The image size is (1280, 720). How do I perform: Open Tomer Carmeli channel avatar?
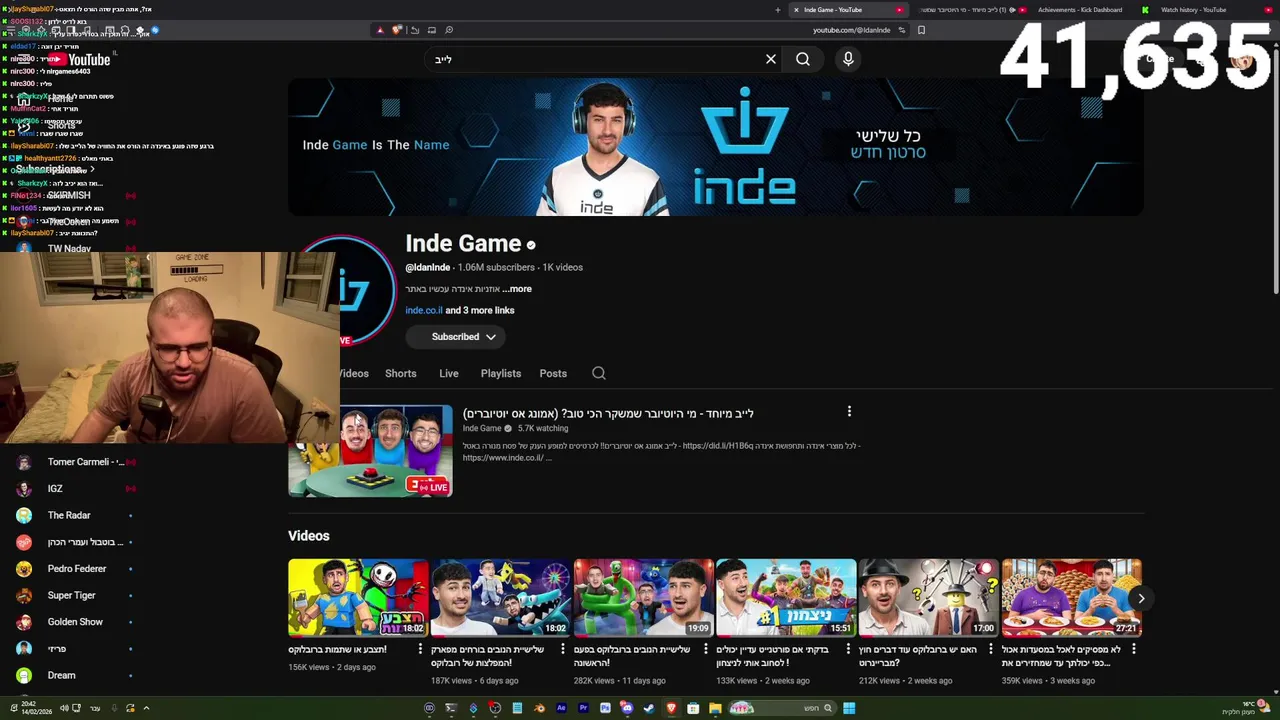click(x=24, y=462)
